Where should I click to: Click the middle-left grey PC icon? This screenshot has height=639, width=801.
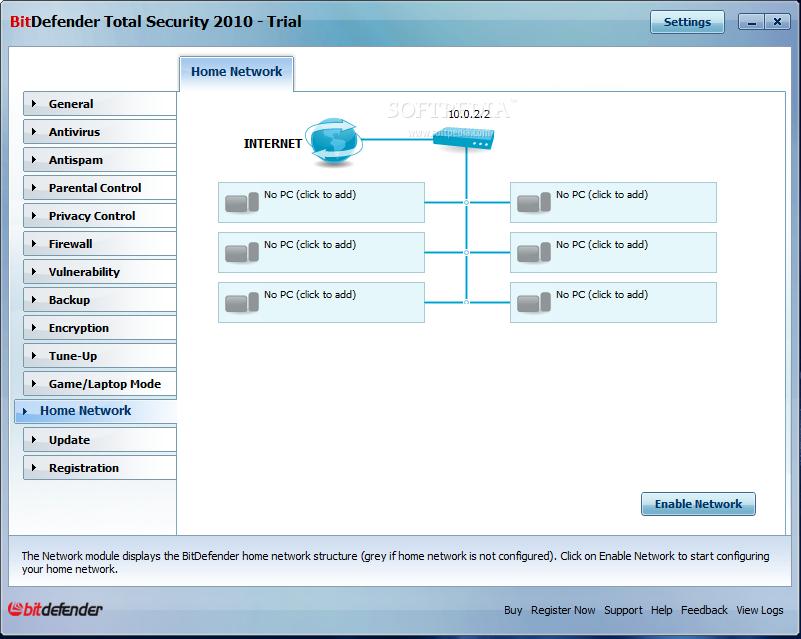coord(241,253)
